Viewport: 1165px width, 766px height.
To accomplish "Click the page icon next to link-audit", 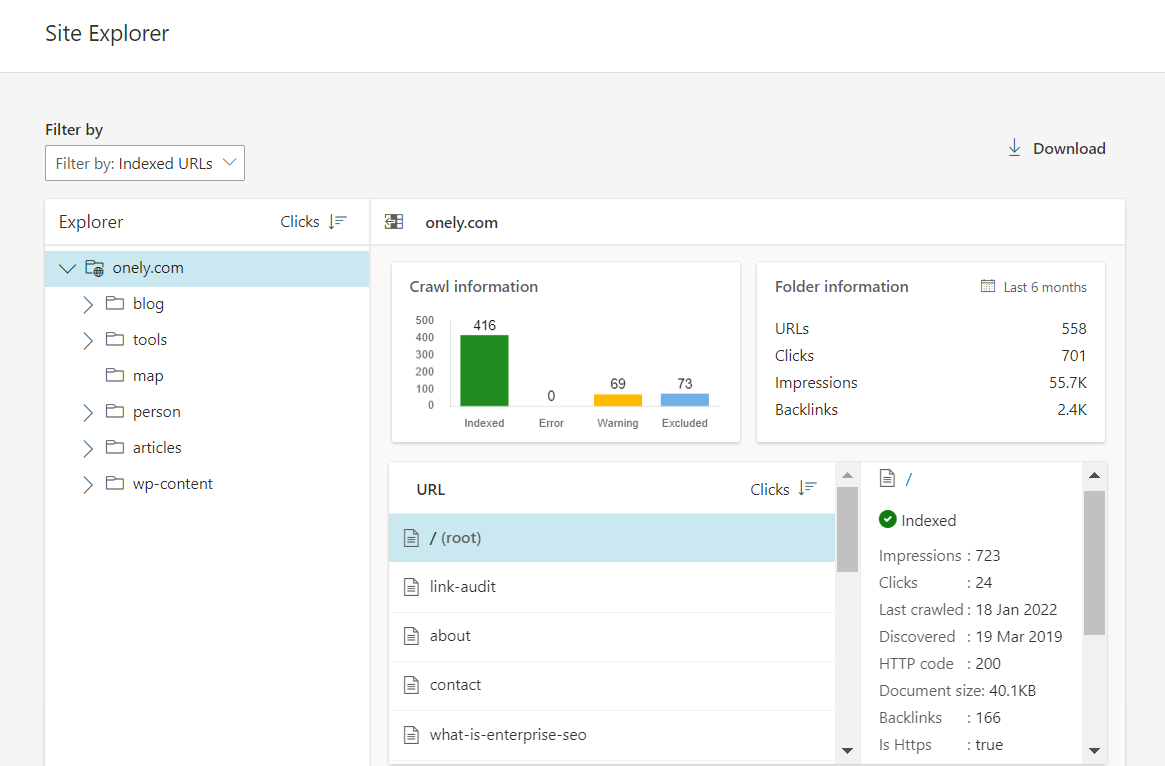I will [411, 586].
